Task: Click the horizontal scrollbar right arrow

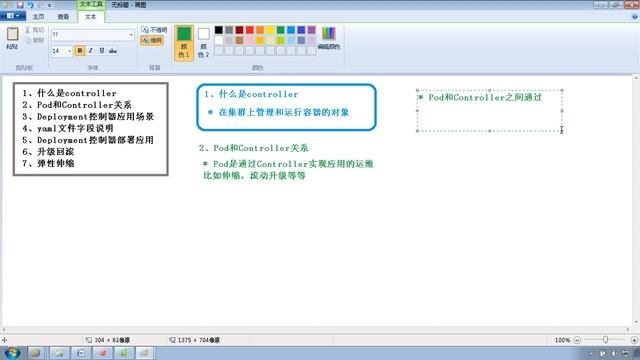Action: click(x=628, y=329)
